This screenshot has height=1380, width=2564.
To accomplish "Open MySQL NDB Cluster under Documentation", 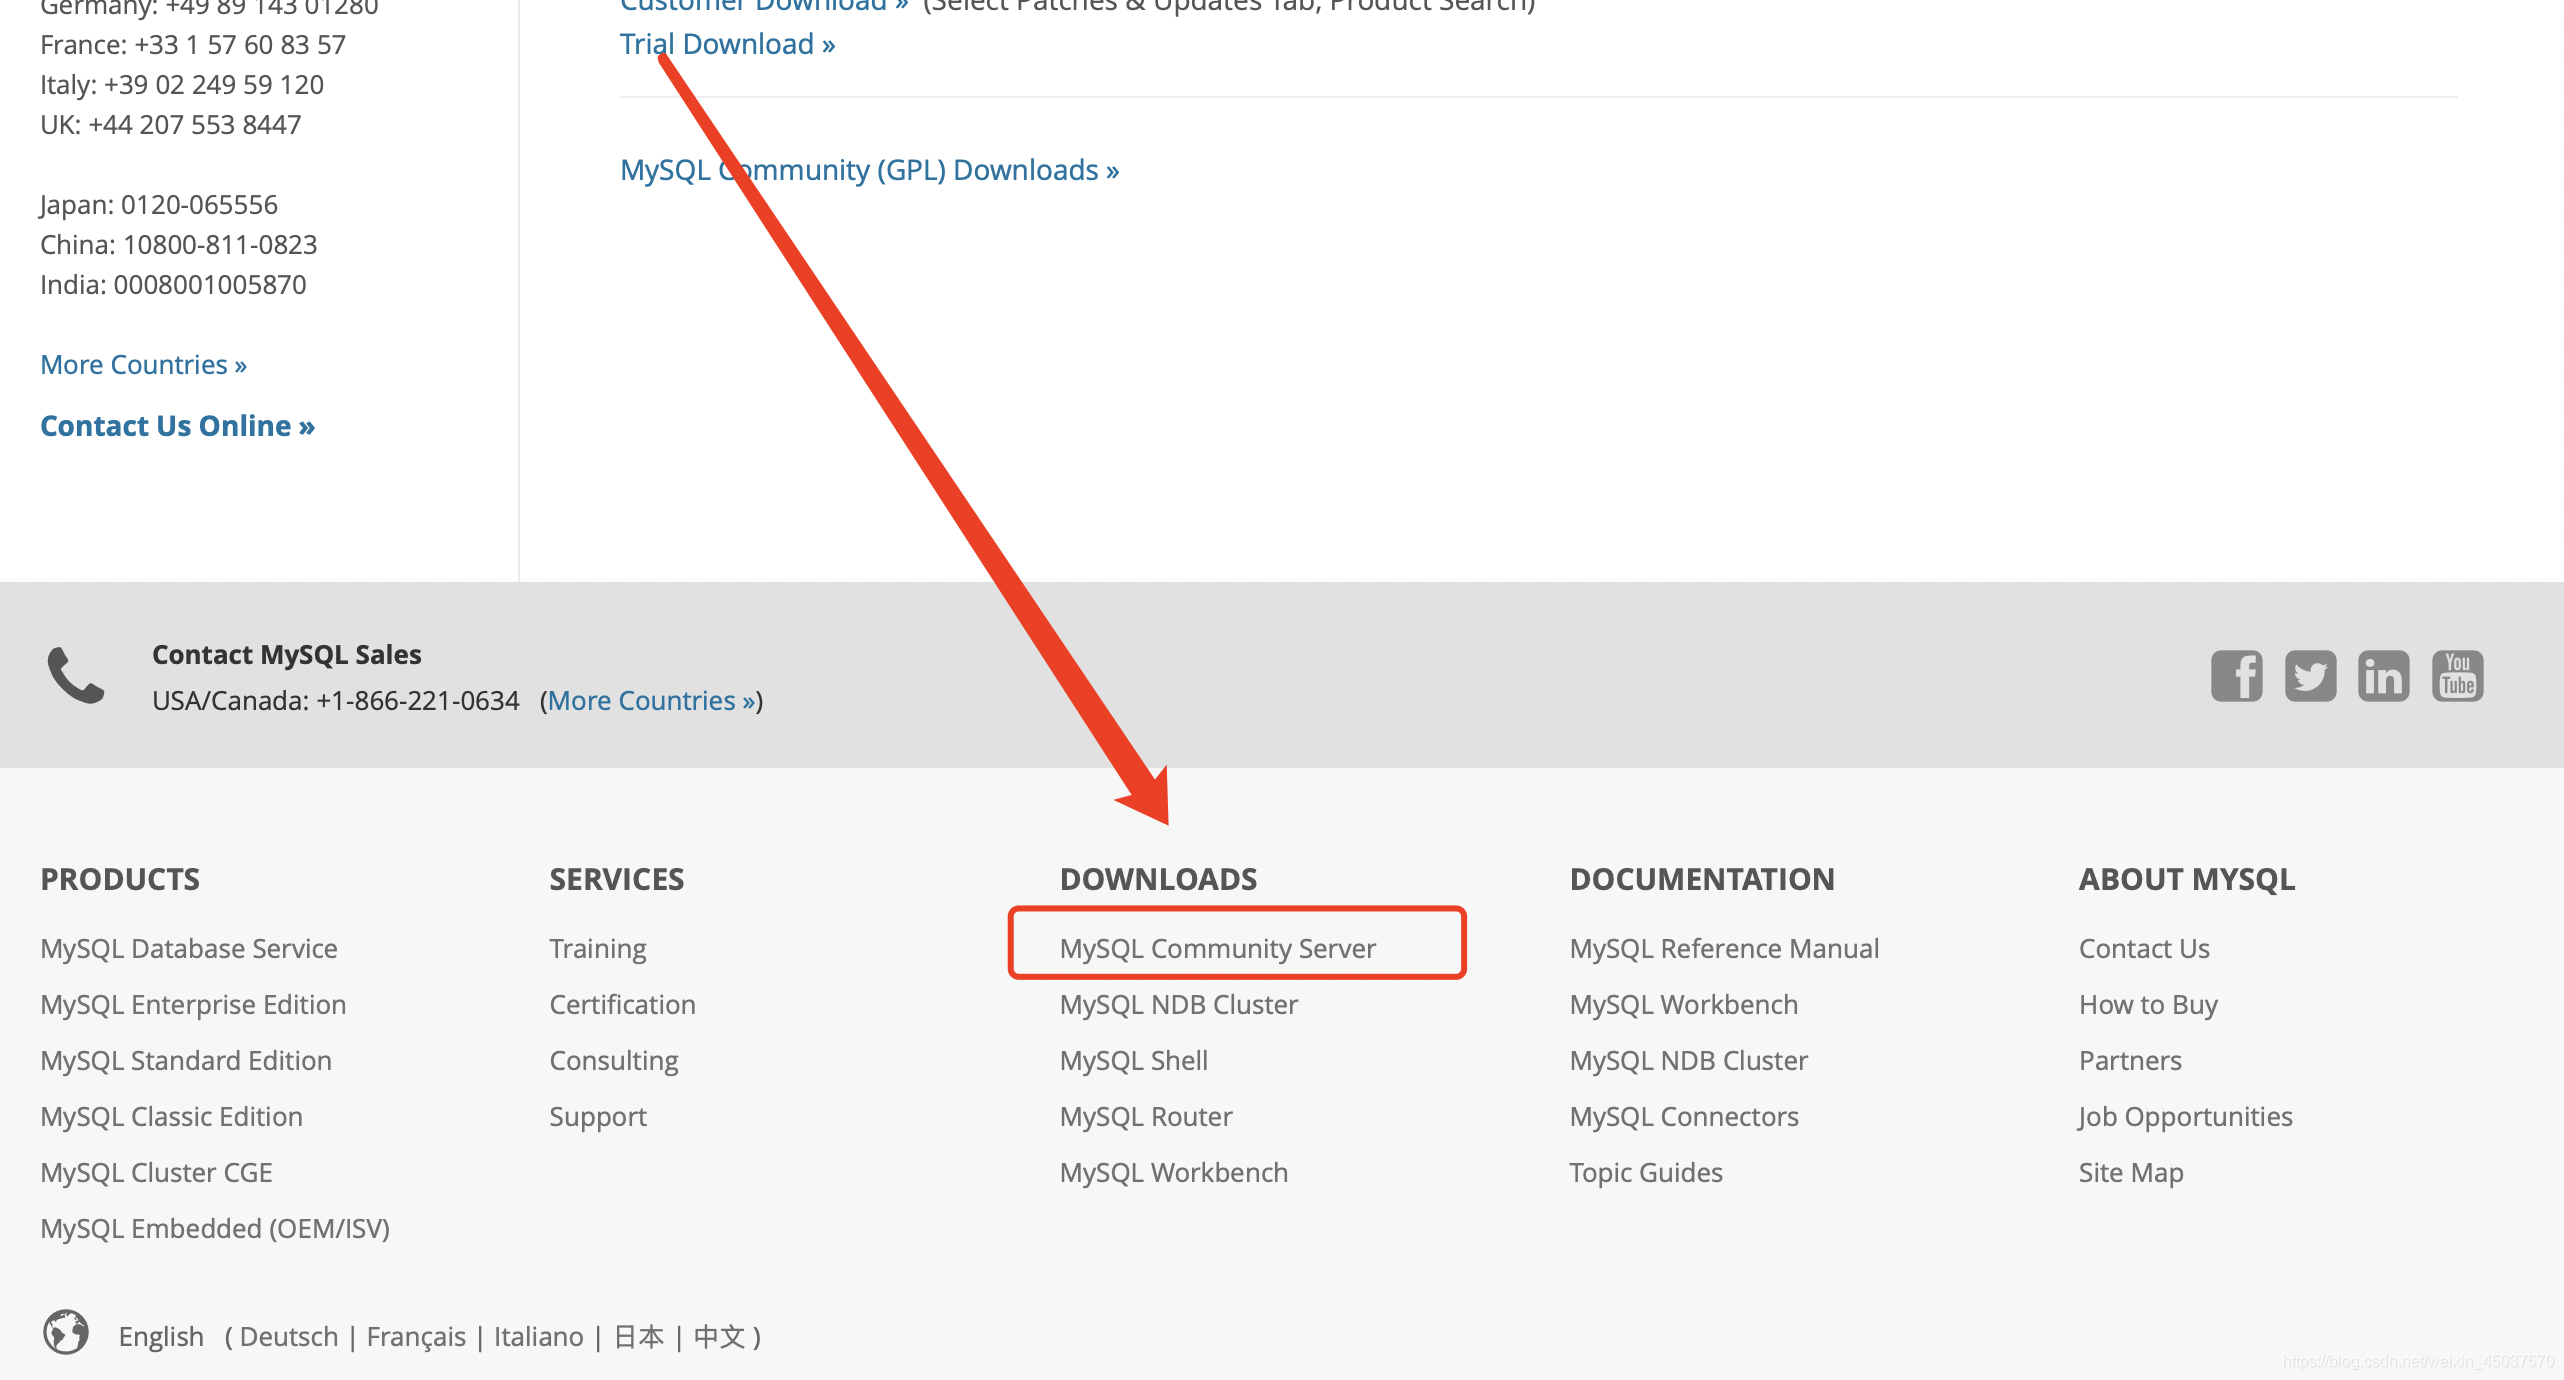I will pos(1688,1060).
